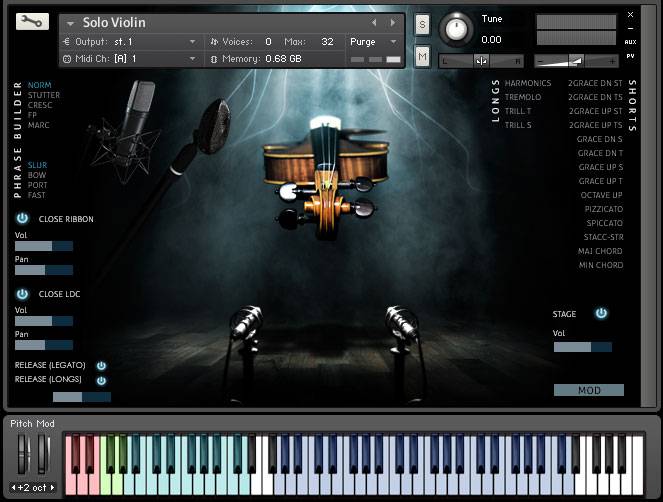Toggle Release (Legato) power button
Screen dimensions: 663x502
[x=101, y=366]
